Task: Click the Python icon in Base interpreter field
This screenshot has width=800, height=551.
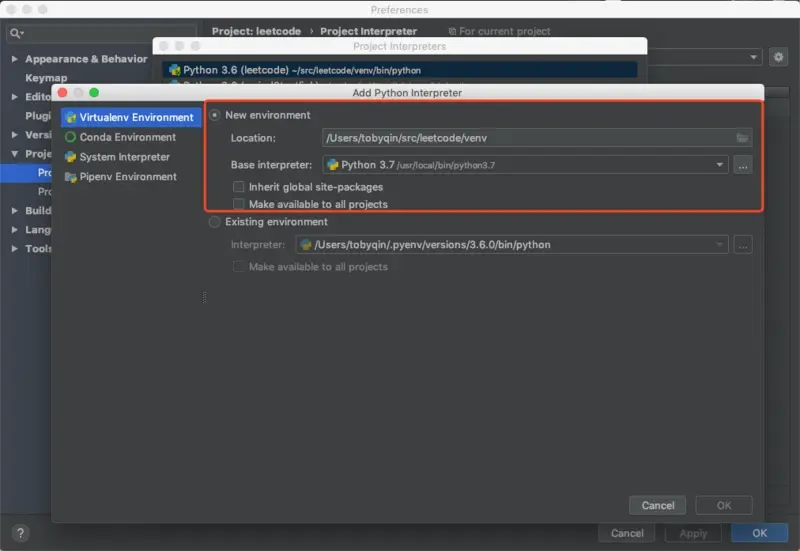Action: click(333, 165)
